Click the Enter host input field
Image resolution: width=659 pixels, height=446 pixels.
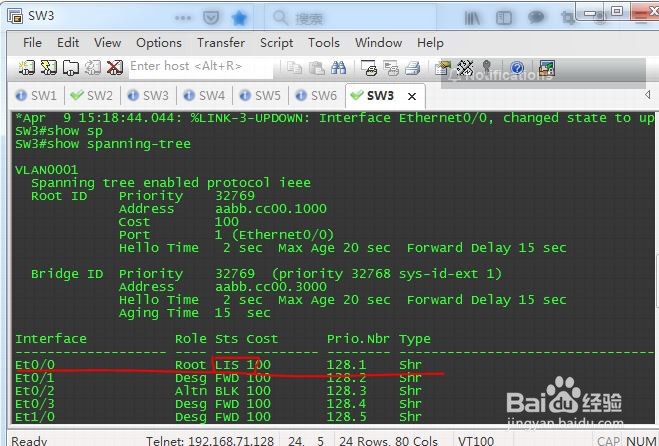(201, 68)
